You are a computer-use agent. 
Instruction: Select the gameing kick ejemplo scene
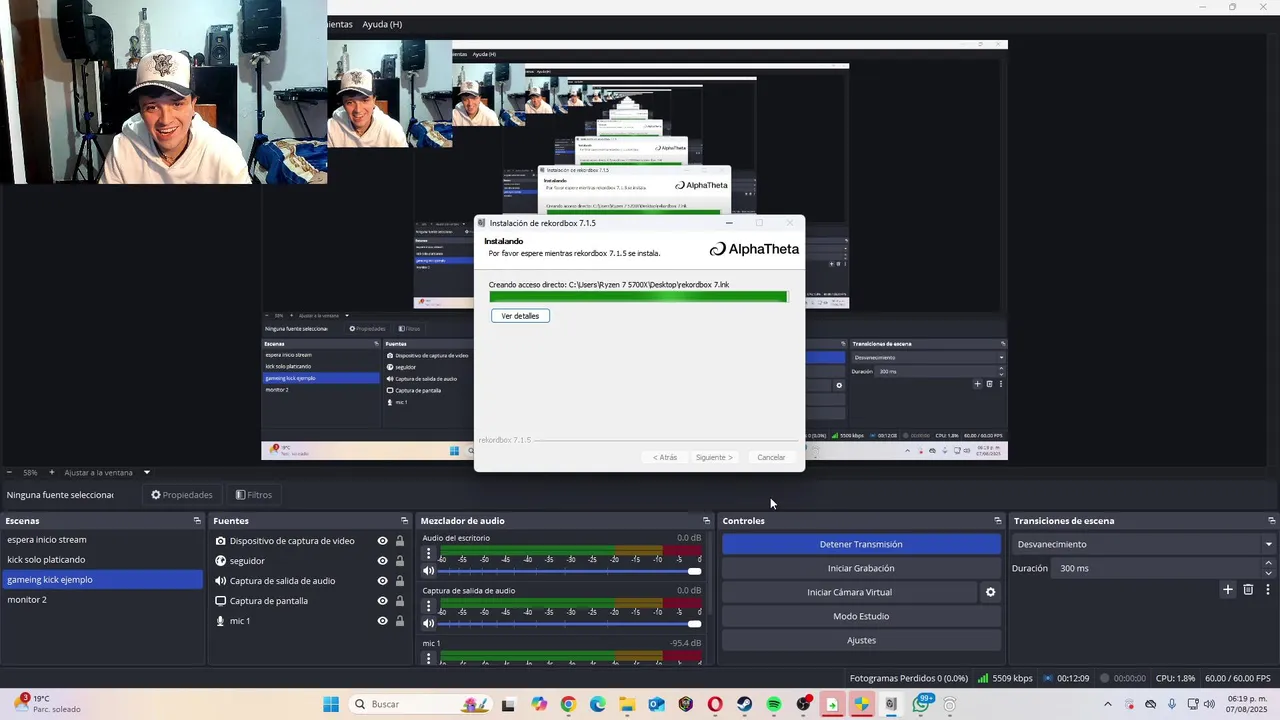click(x=102, y=580)
